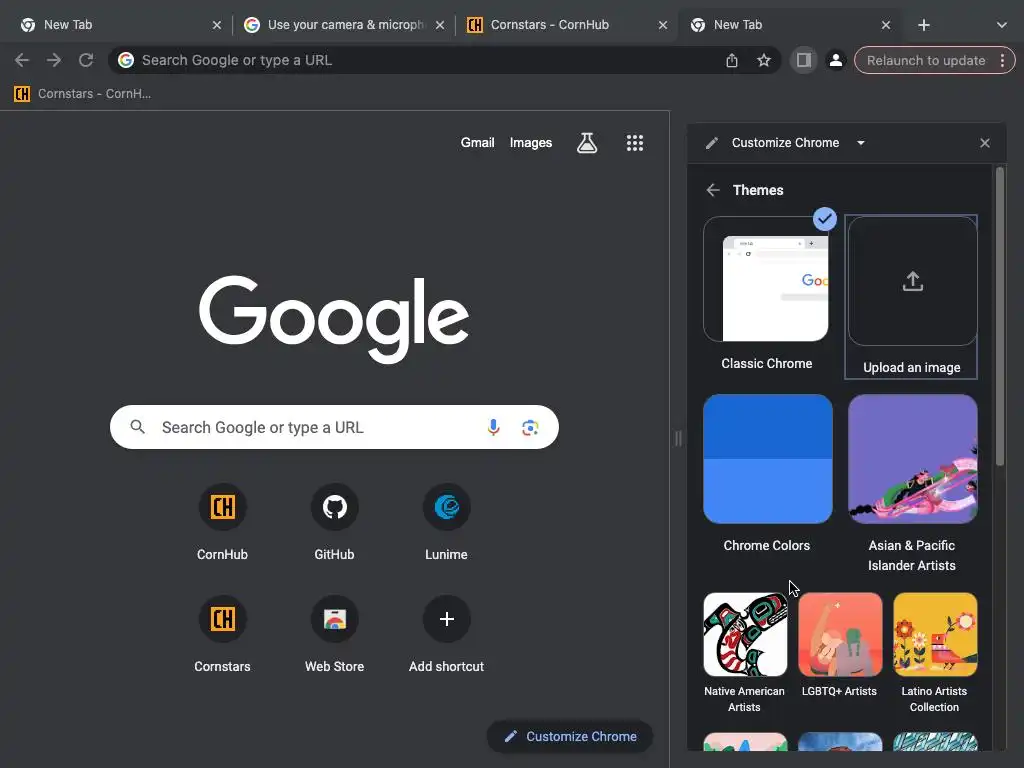This screenshot has width=1024, height=768.
Task: Open the Web Store shortcut tile
Action: click(334, 634)
